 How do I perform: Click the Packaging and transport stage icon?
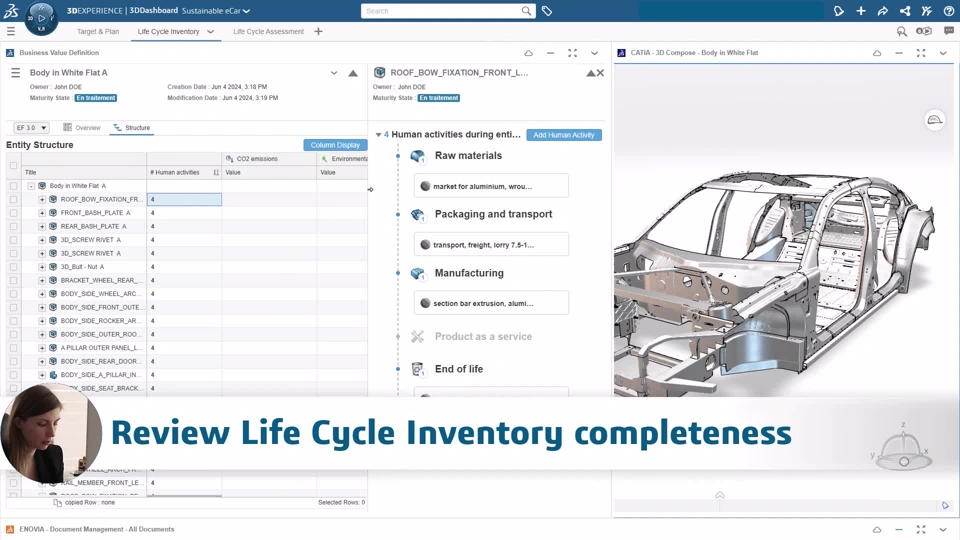coord(418,215)
